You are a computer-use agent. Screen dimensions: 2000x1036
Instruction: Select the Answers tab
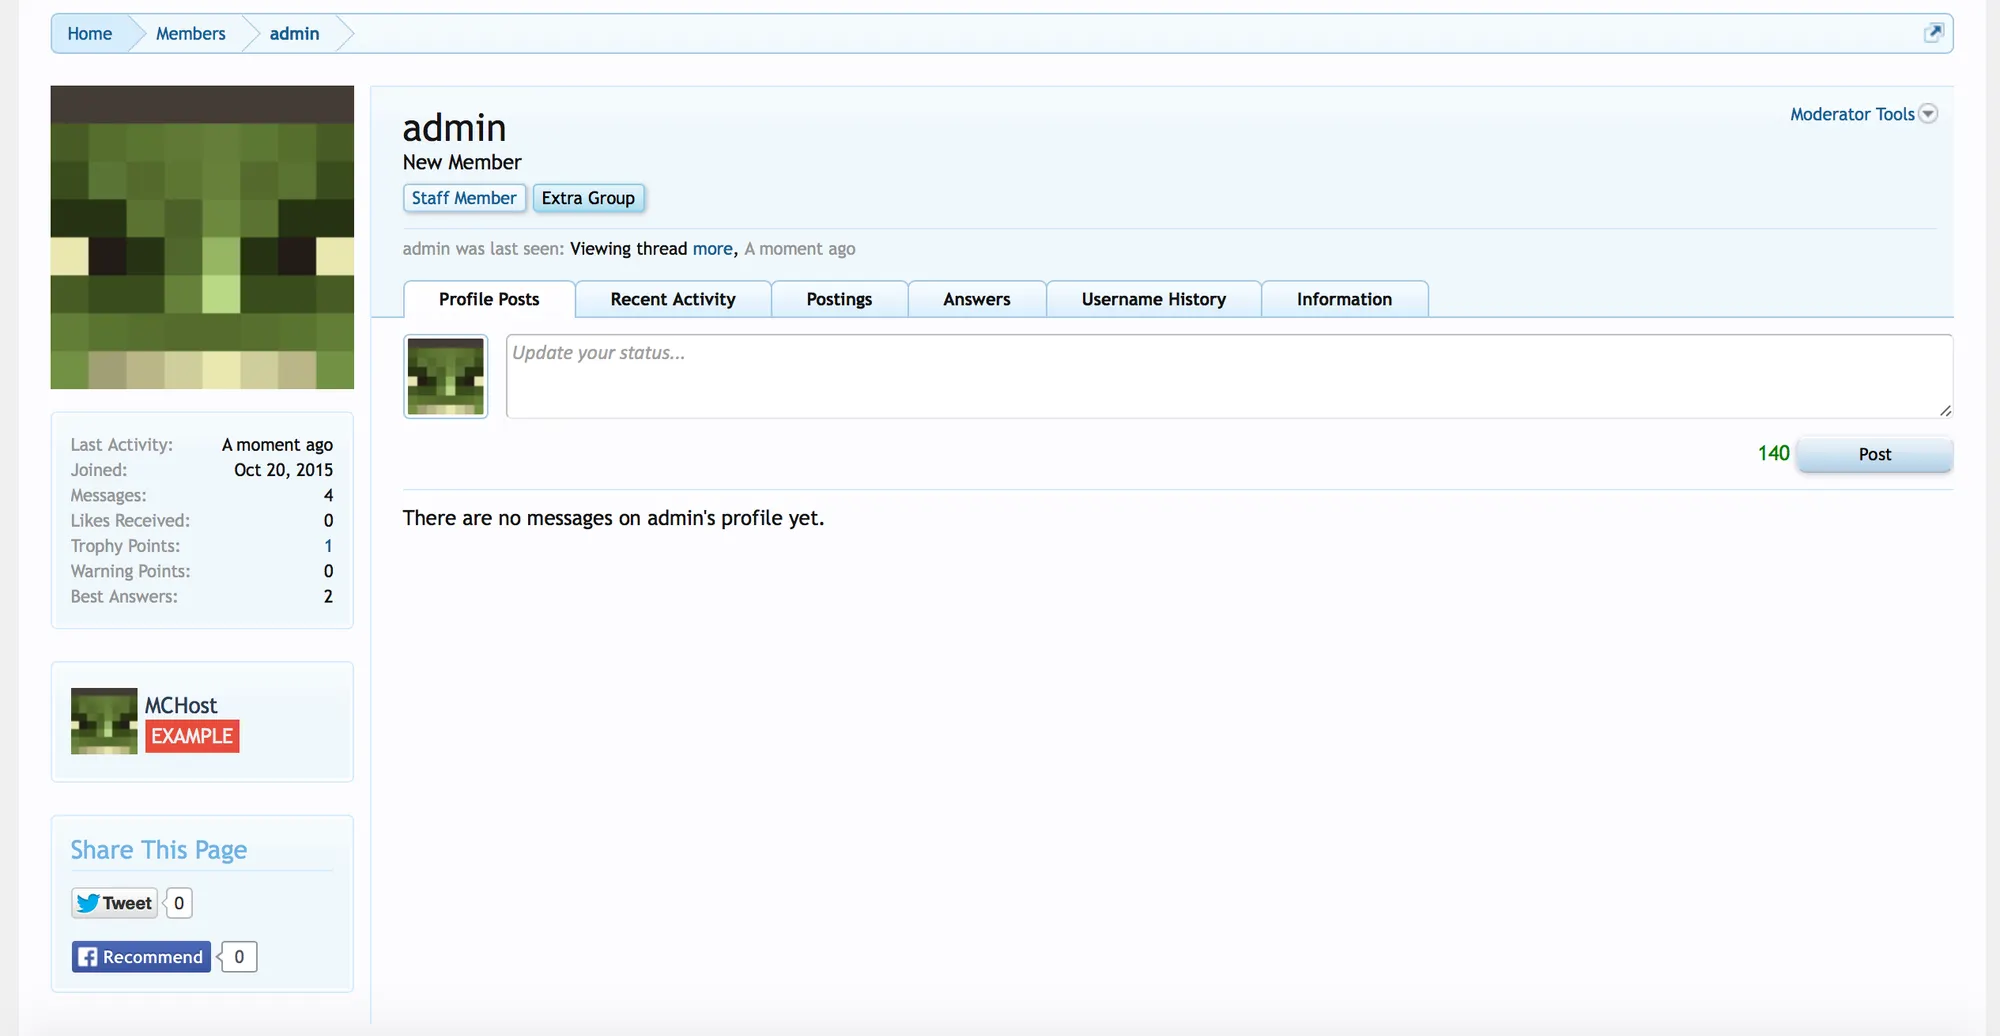(x=976, y=299)
